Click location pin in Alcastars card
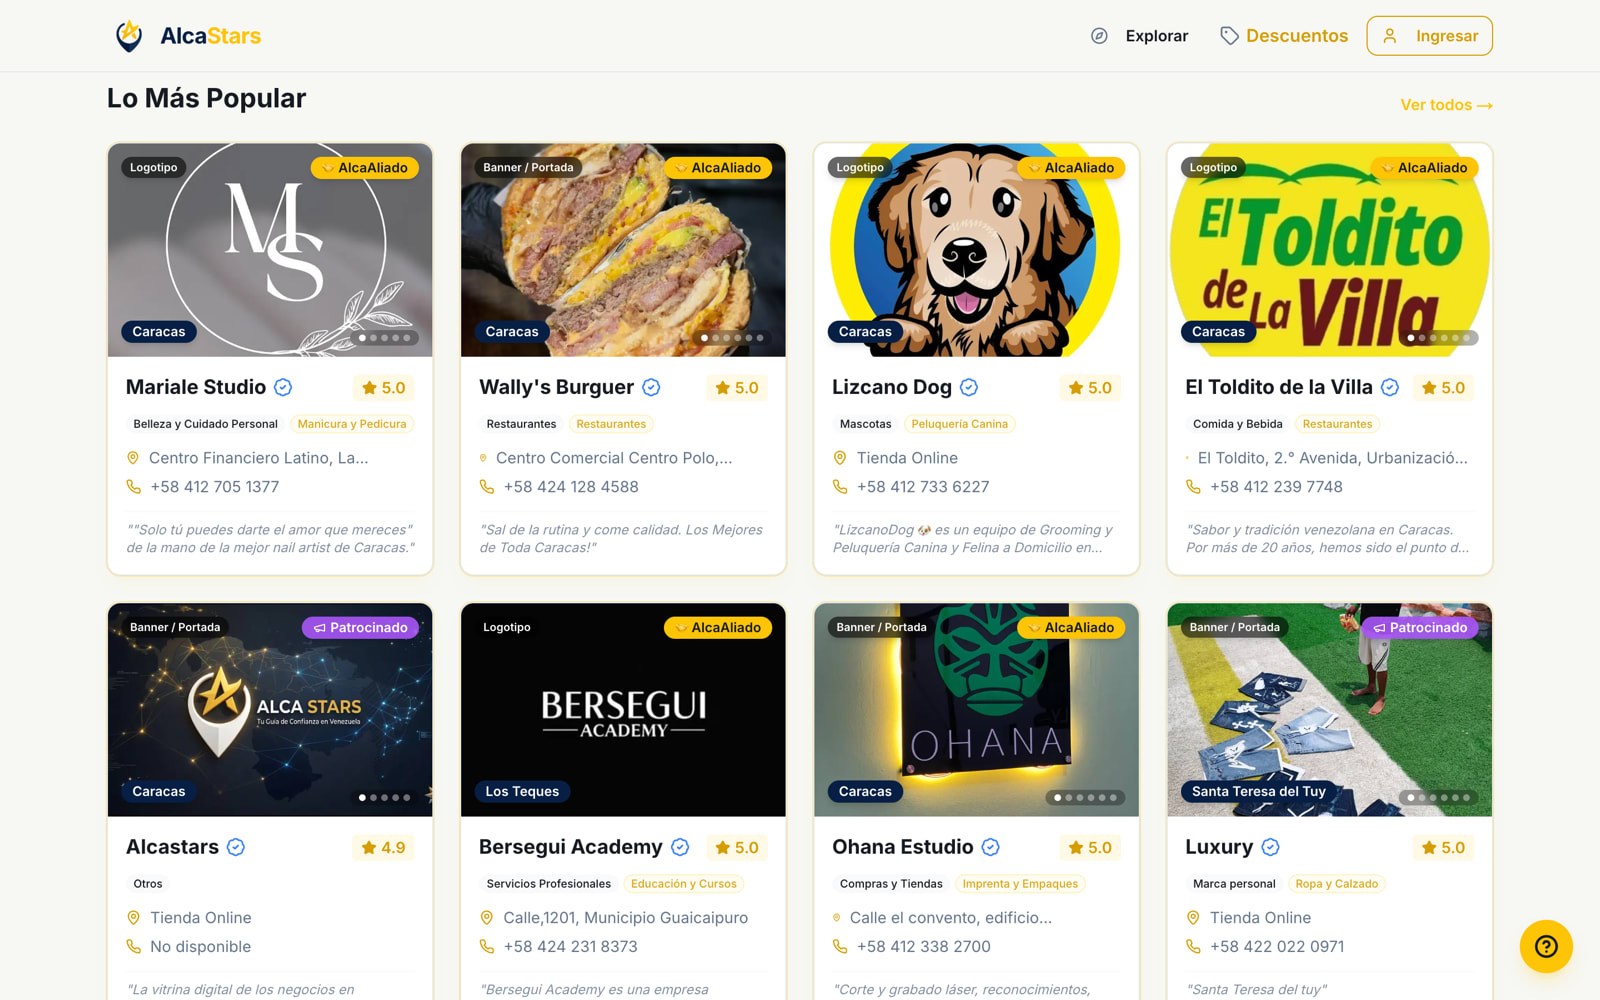This screenshot has height=1000, width=1600. pyautogui.click(x=133, y=918)
